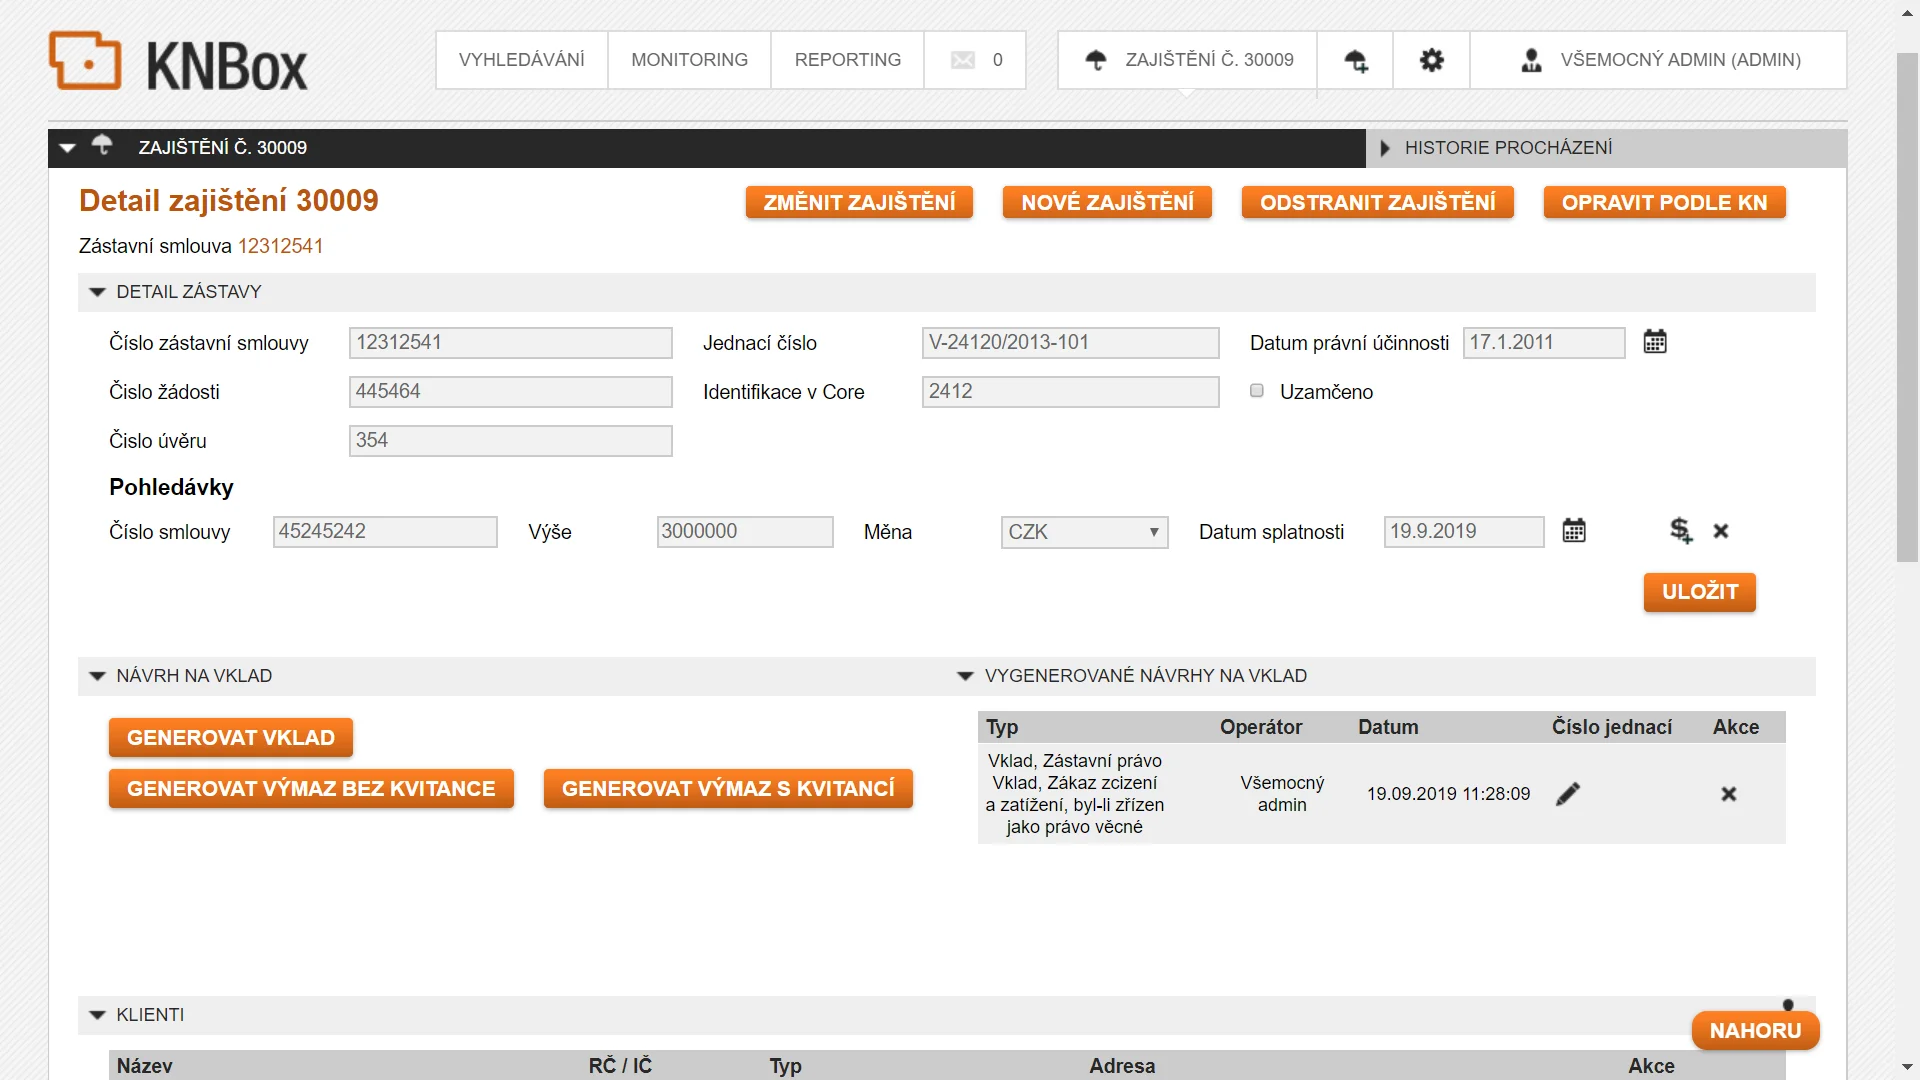
Task: Collapse the Návrh na vklad section
Action: point(97,676)
